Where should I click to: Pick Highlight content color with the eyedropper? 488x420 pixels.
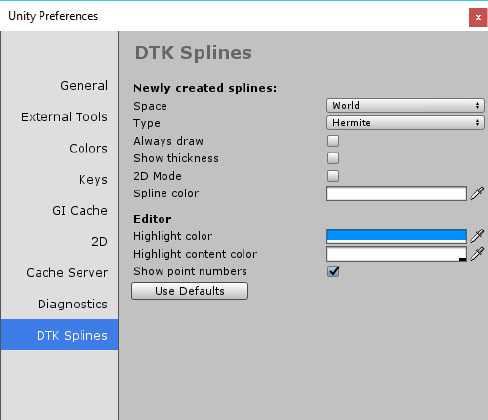click(477, 254)
